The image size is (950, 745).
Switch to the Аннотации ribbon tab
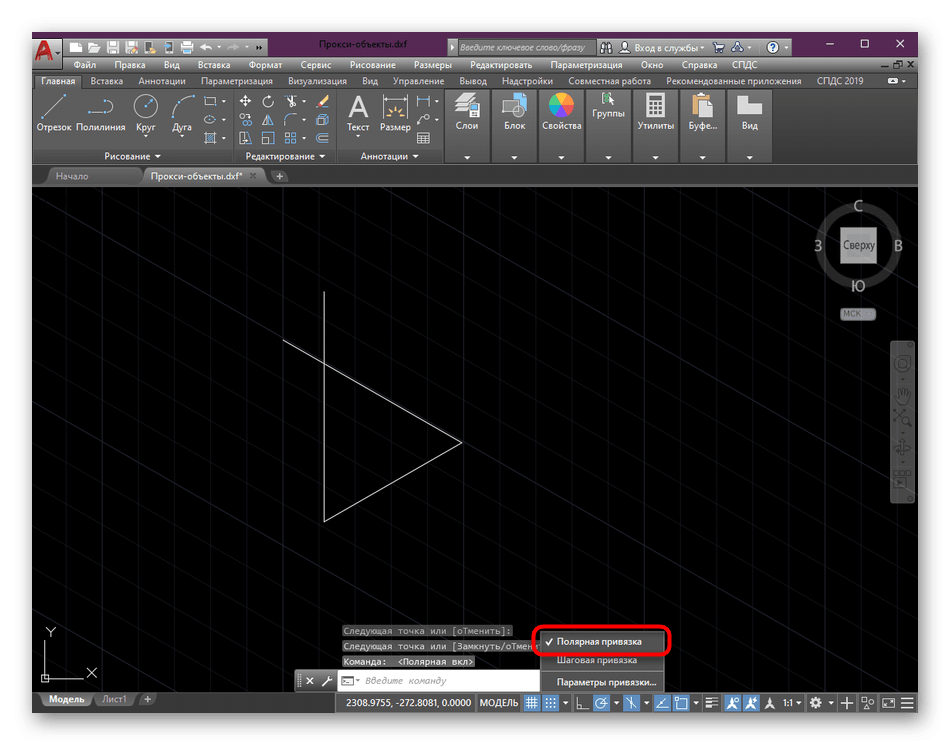[x=162, y=81]
